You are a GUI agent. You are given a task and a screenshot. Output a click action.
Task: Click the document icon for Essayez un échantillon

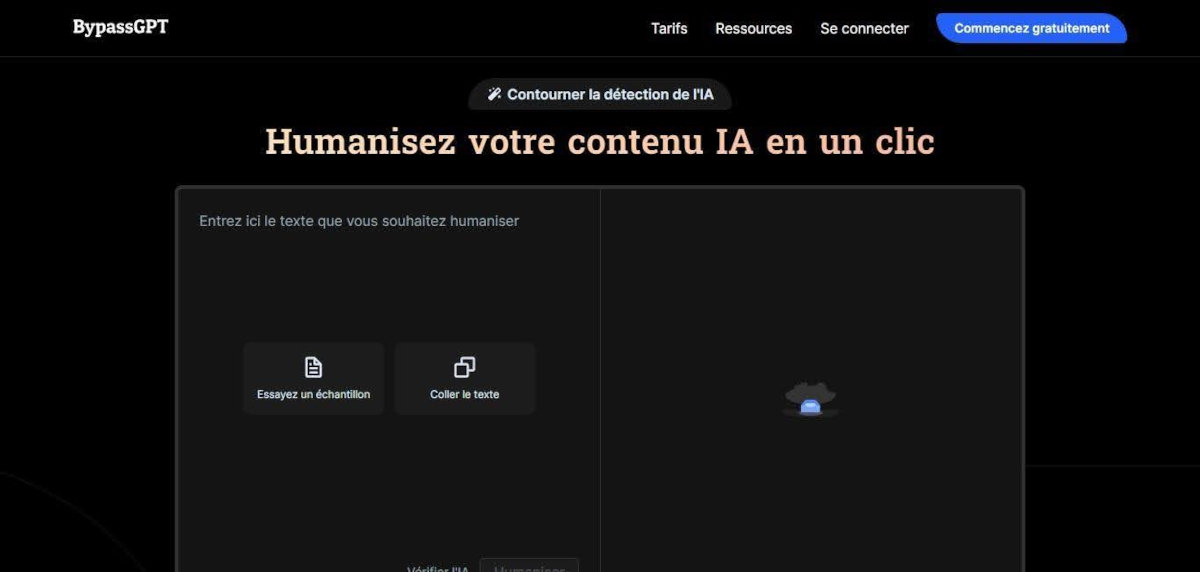pyautogui.click(x=313, y=367)
